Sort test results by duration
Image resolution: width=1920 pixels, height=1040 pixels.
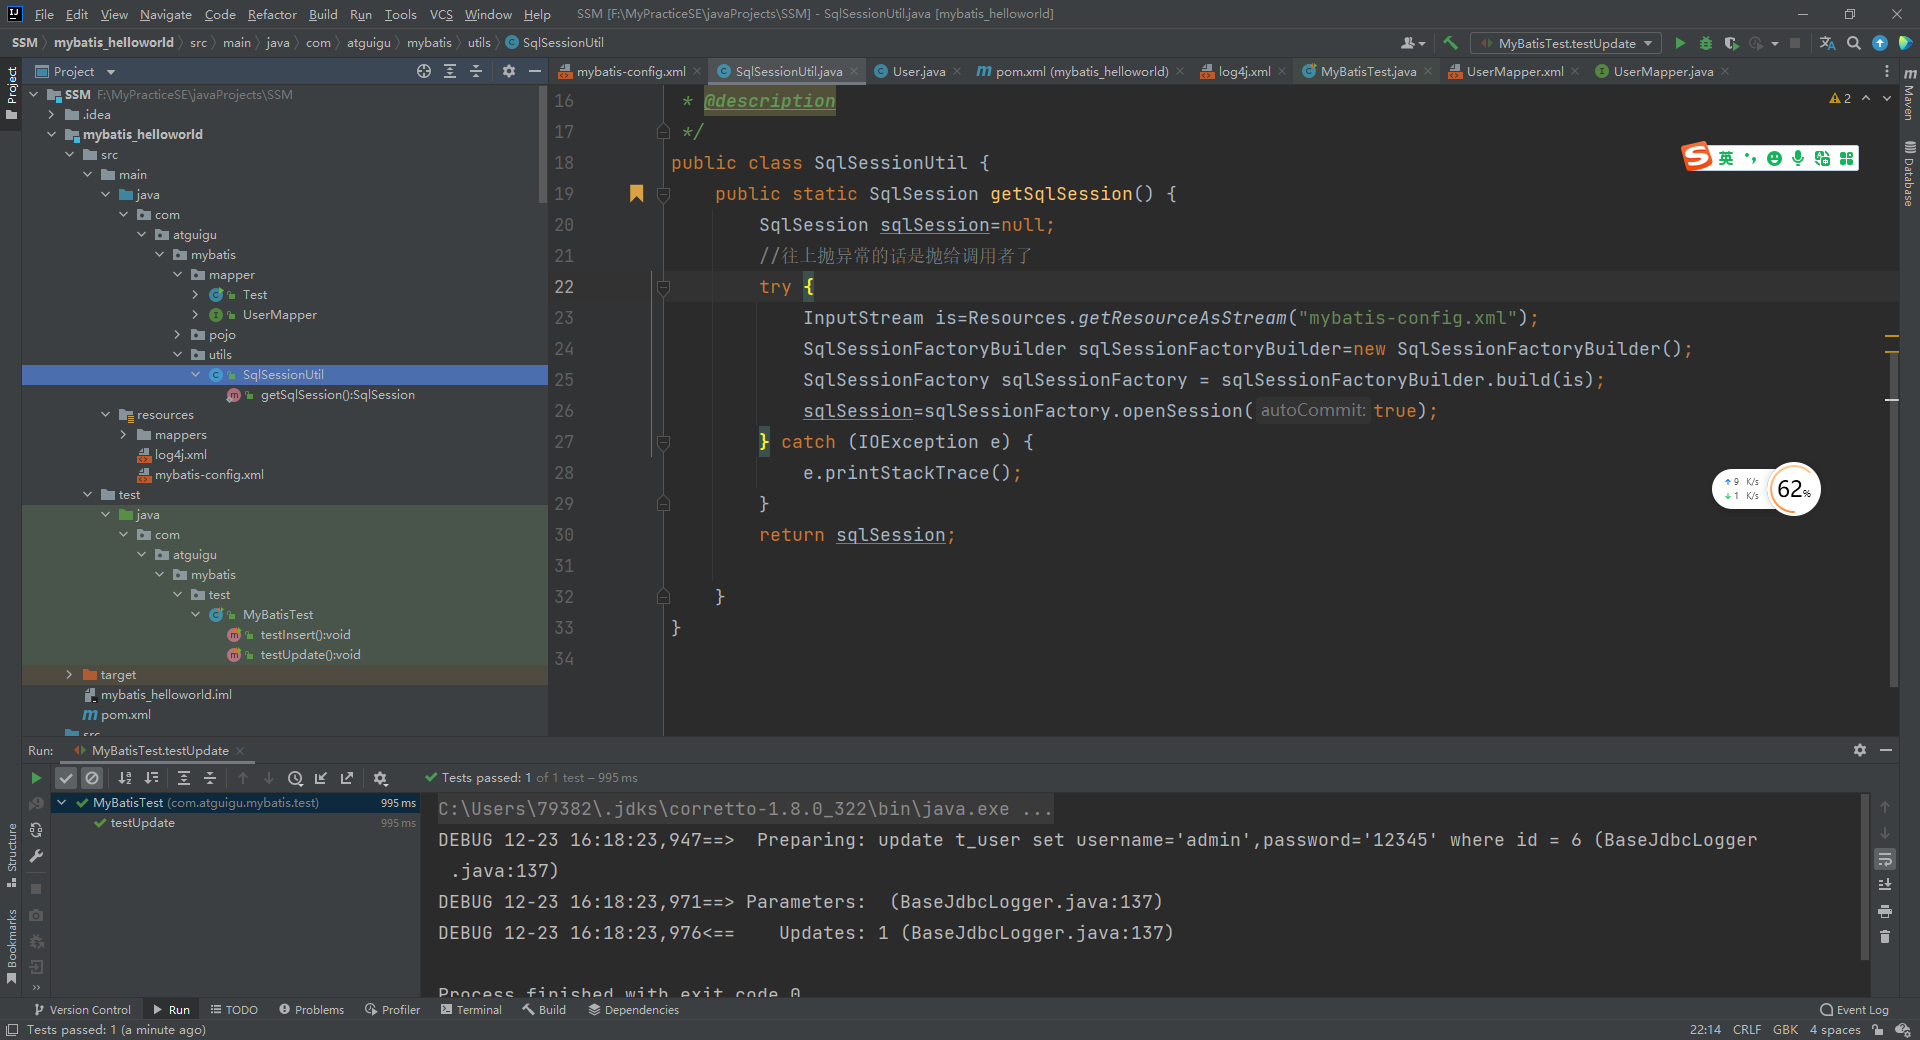[x=151, y=778]
